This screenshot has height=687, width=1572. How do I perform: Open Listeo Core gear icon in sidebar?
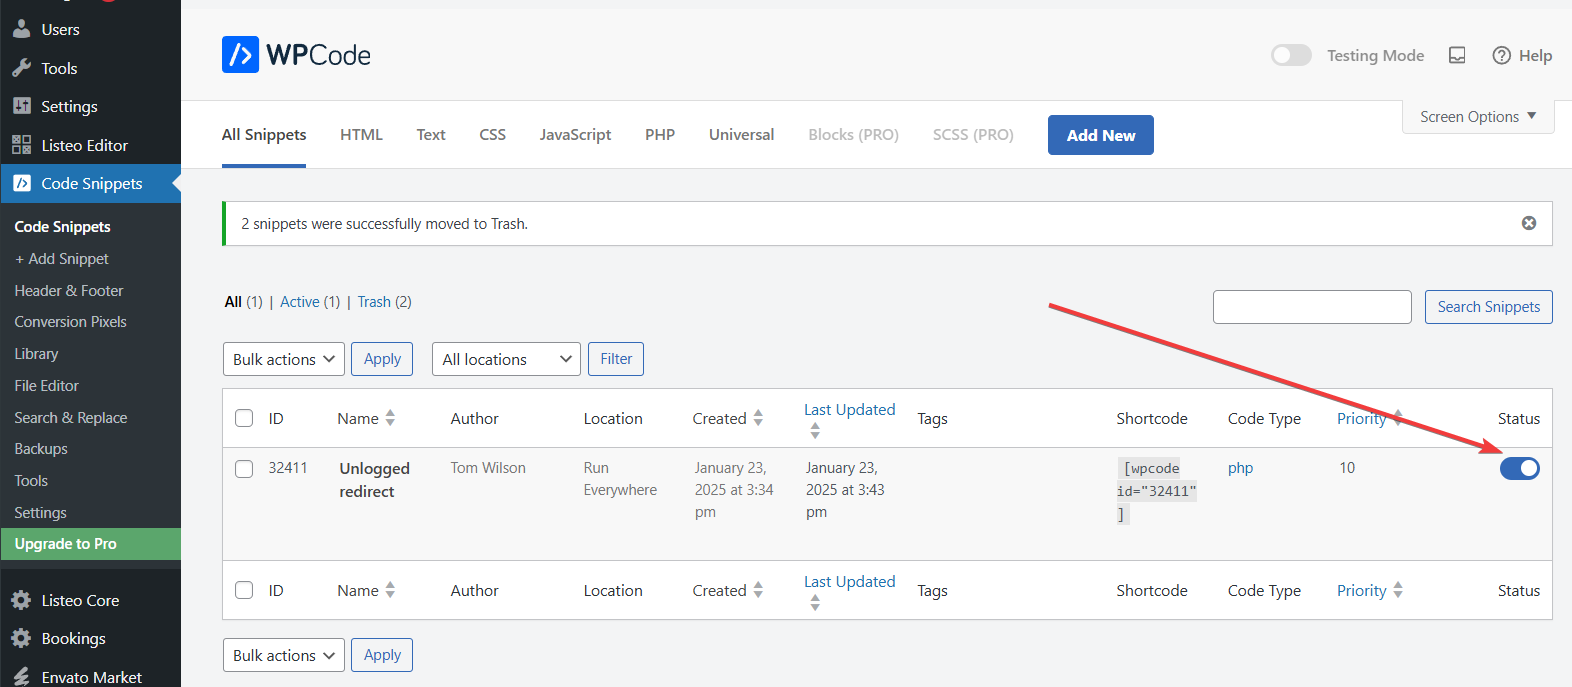[x=21, y=600]
